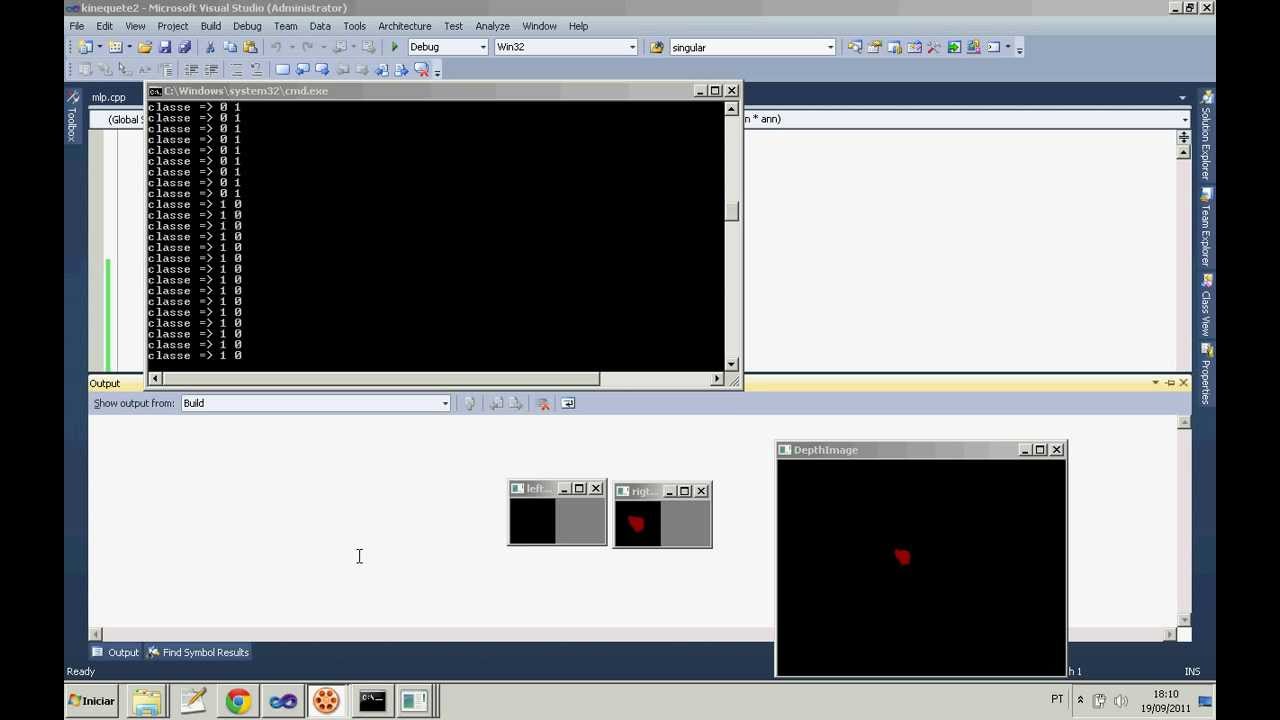Clear all output with red X icon

[x=543, y=403]
